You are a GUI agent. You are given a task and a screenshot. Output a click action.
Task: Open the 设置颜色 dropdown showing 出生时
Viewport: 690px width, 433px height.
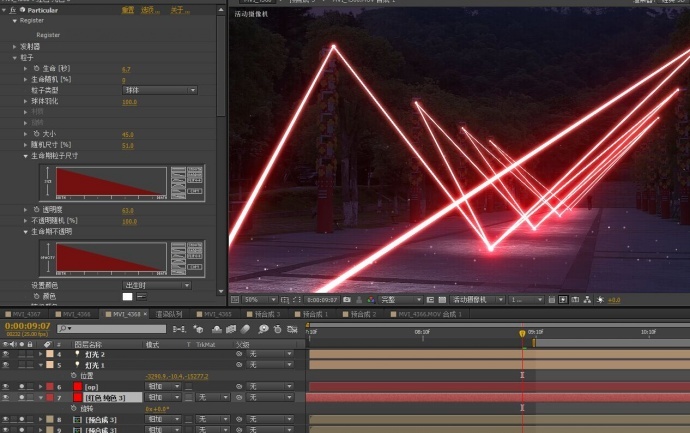point(158,285)
